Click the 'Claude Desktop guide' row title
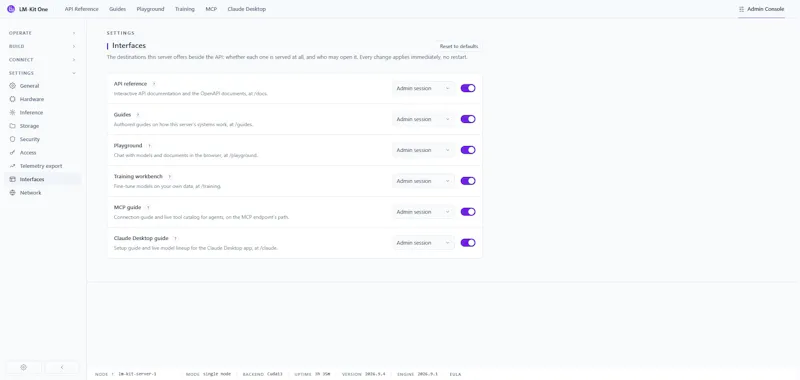 tap(141, 238)
